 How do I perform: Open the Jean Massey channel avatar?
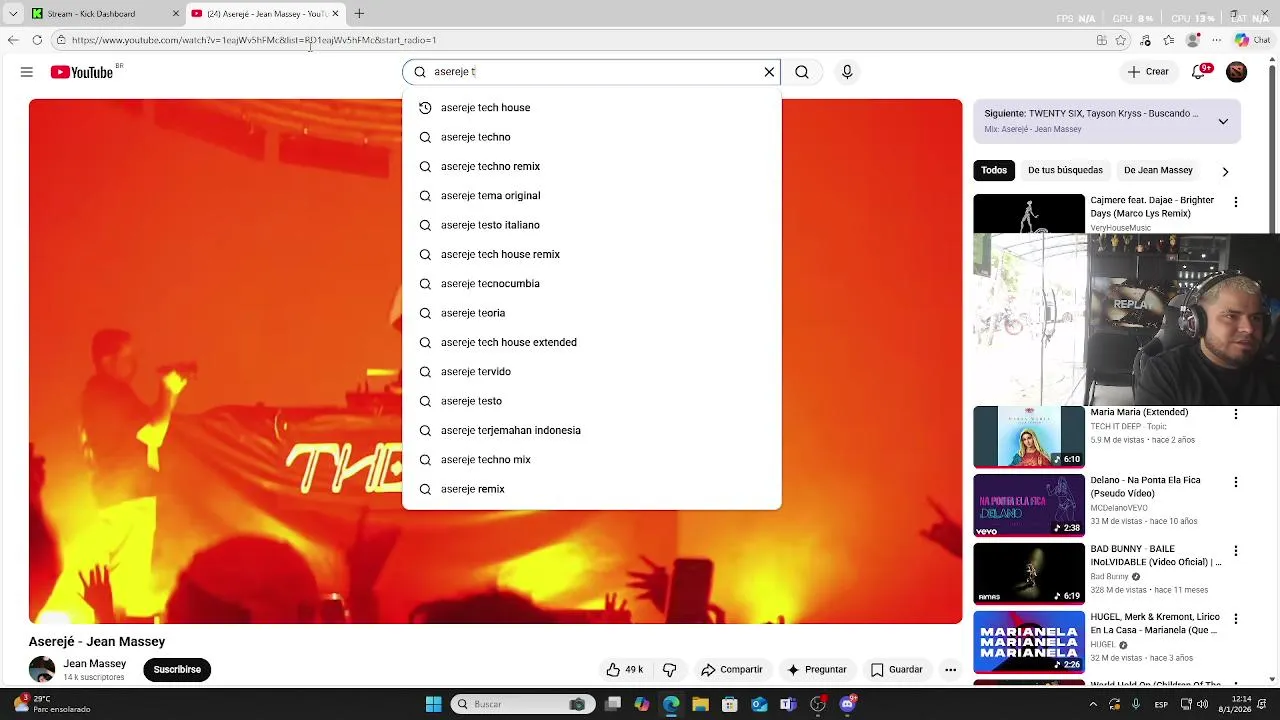42,670
